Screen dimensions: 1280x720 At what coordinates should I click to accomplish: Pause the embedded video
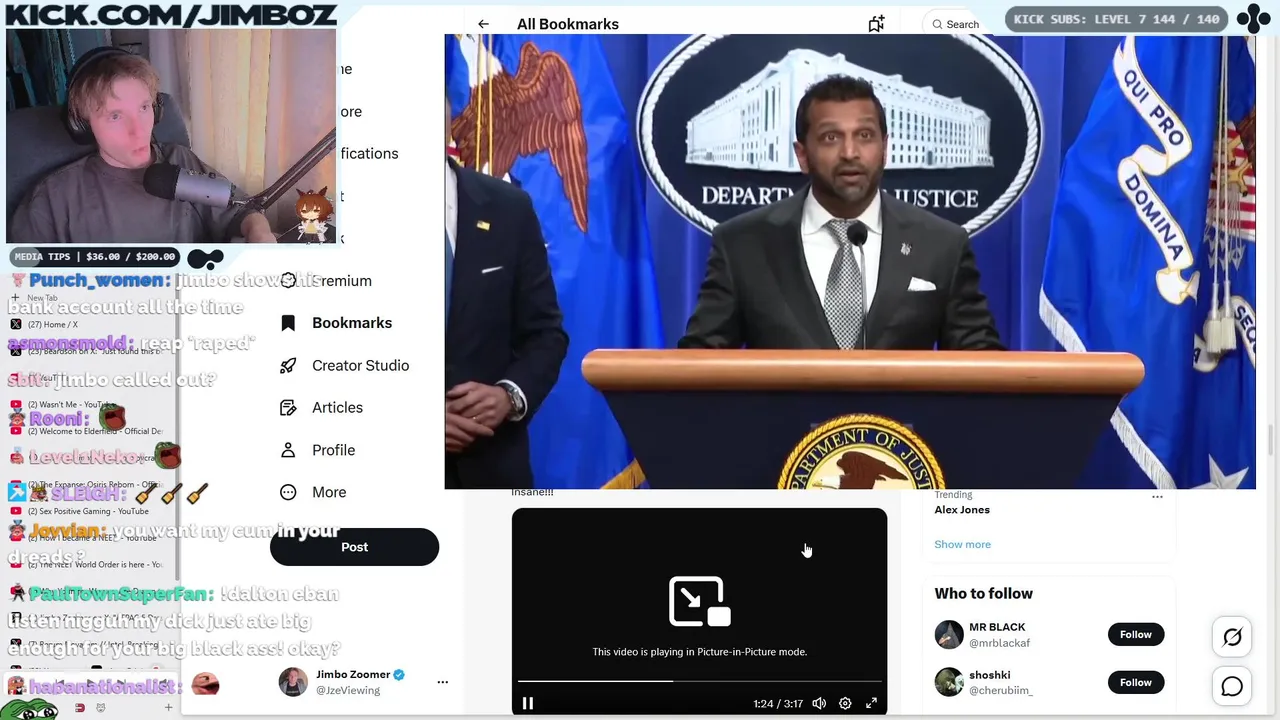click(528, 703)
